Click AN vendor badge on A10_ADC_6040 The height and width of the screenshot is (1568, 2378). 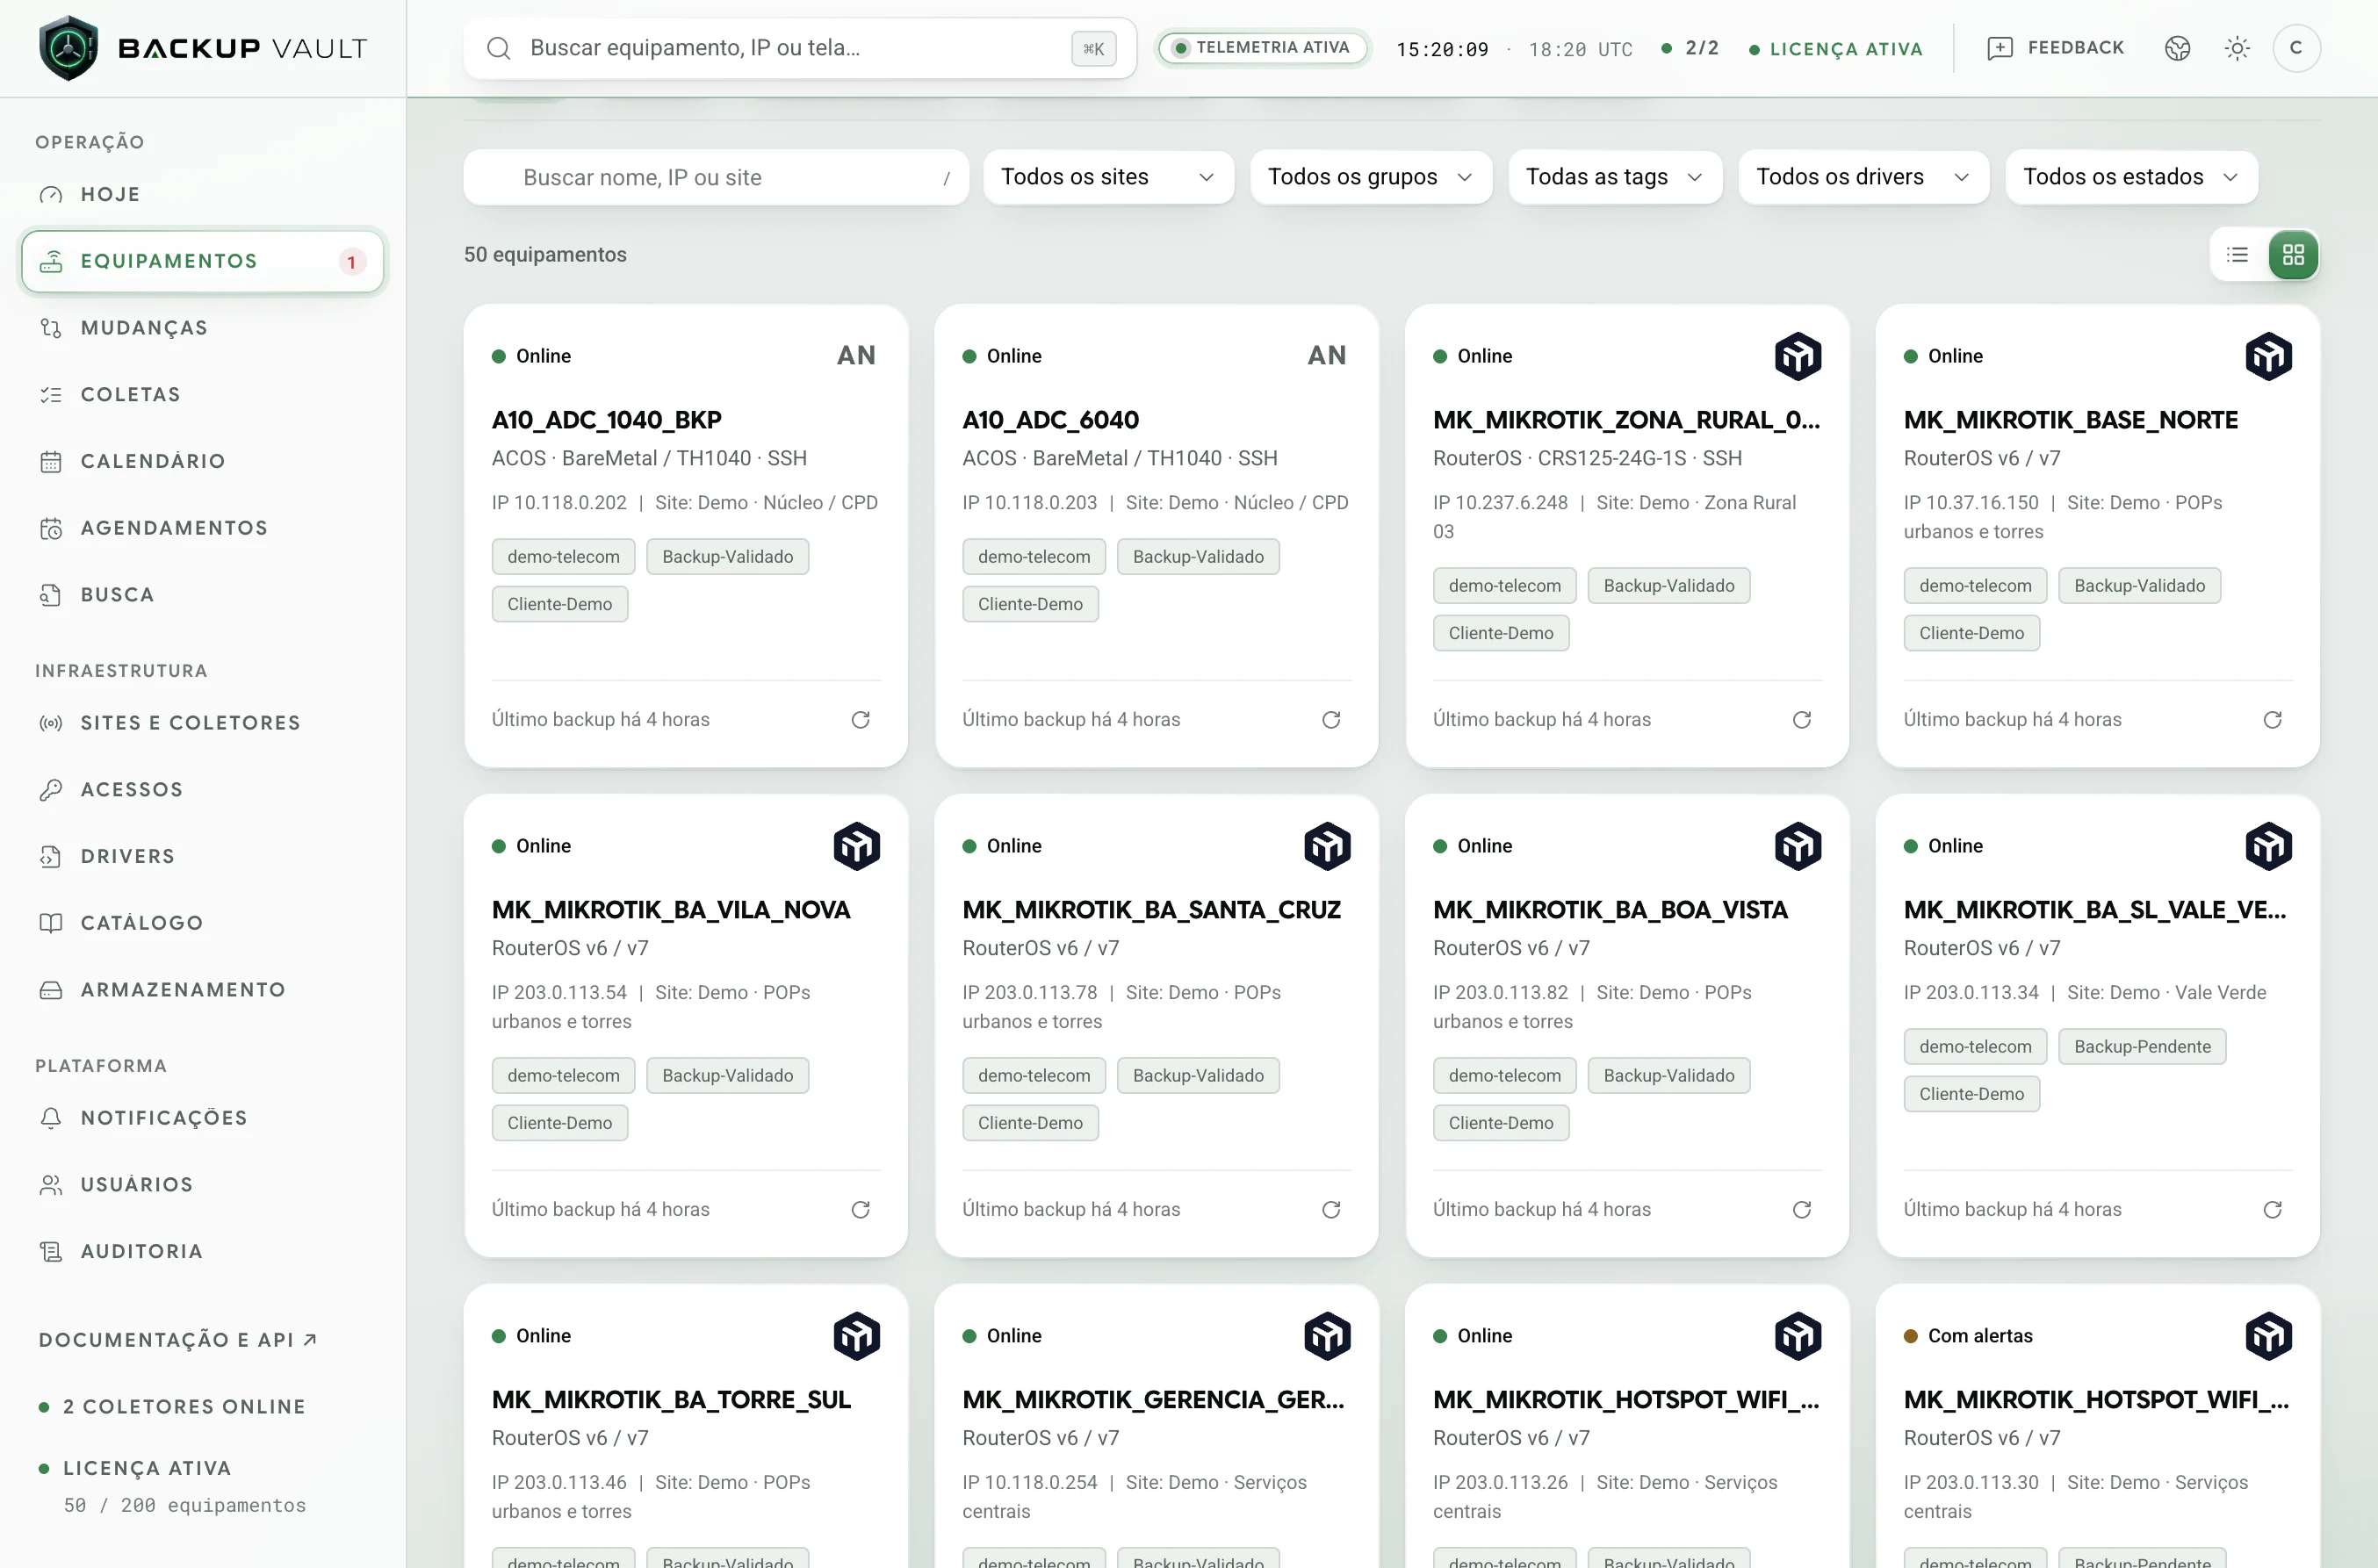[1327, 356]
